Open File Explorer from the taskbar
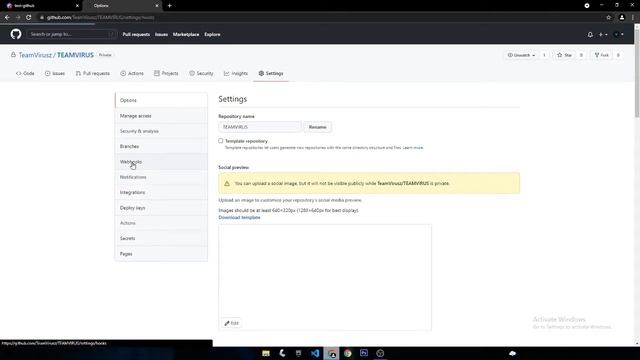This screenshot has height=360, width=640. [x=266, y=353]
